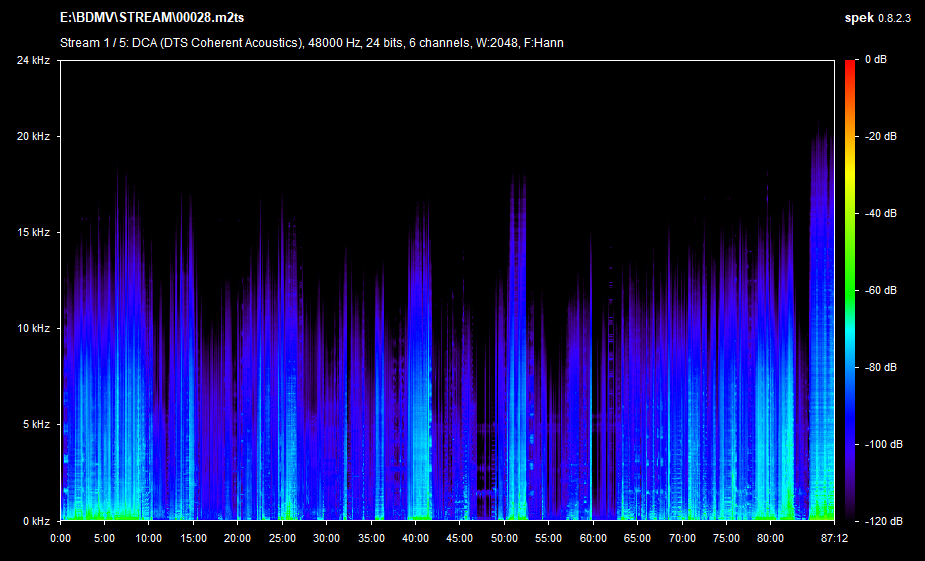Click the spek logo text
This screenshot has width=925, height=561.
click(x=860, y=18)
